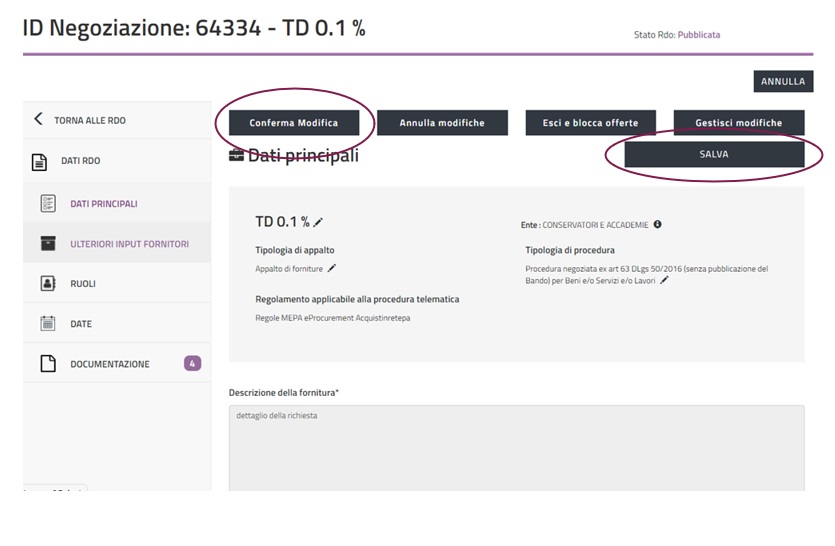Image resolution: width=835 pixels, height=546 pixels.
Task: Click the Ruoli person icon in sidebar
Action: [47, 284]
